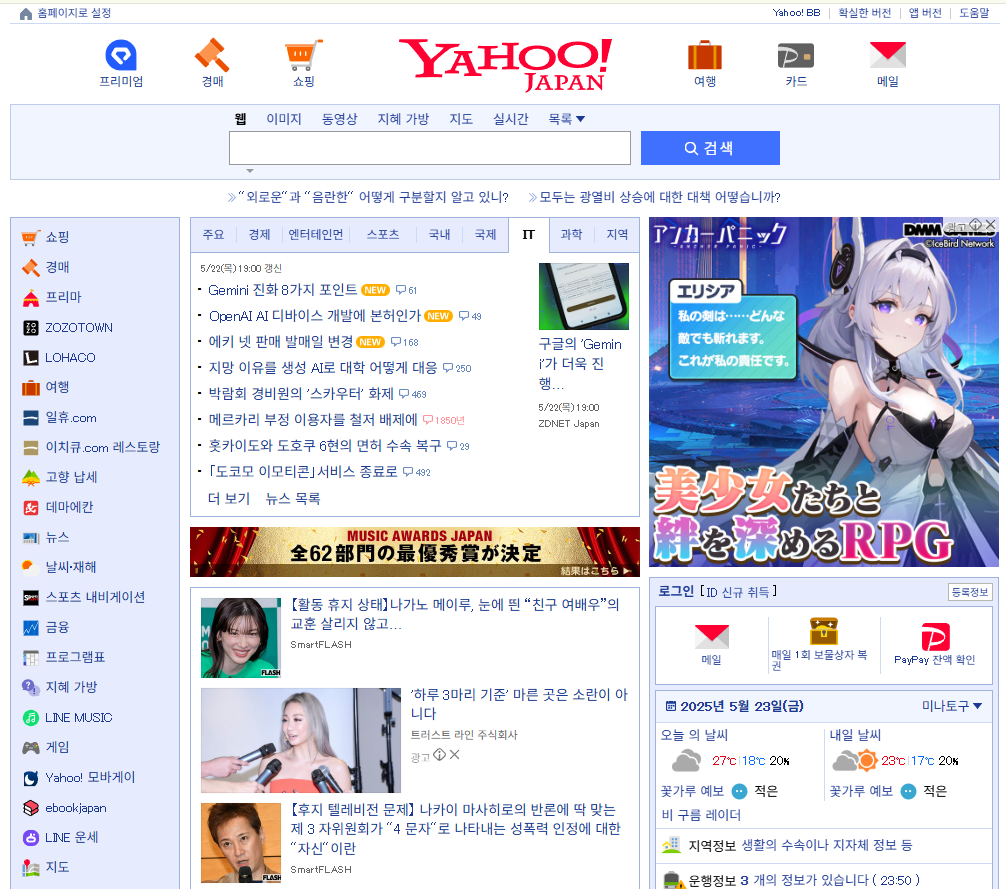
Task: Open 지역정보 local info row
Action: (x=823, y=845)
